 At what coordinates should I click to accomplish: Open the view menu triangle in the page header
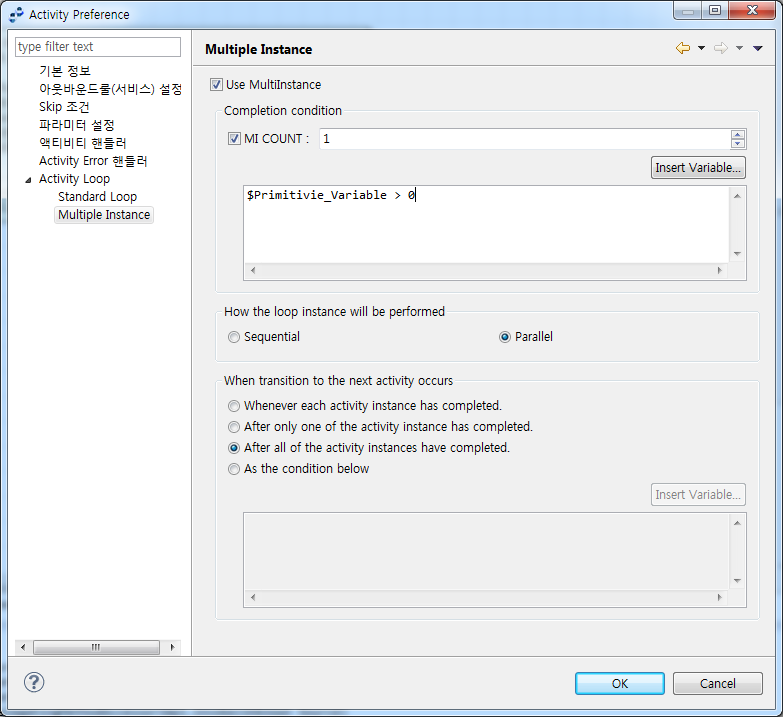point(758,48)
